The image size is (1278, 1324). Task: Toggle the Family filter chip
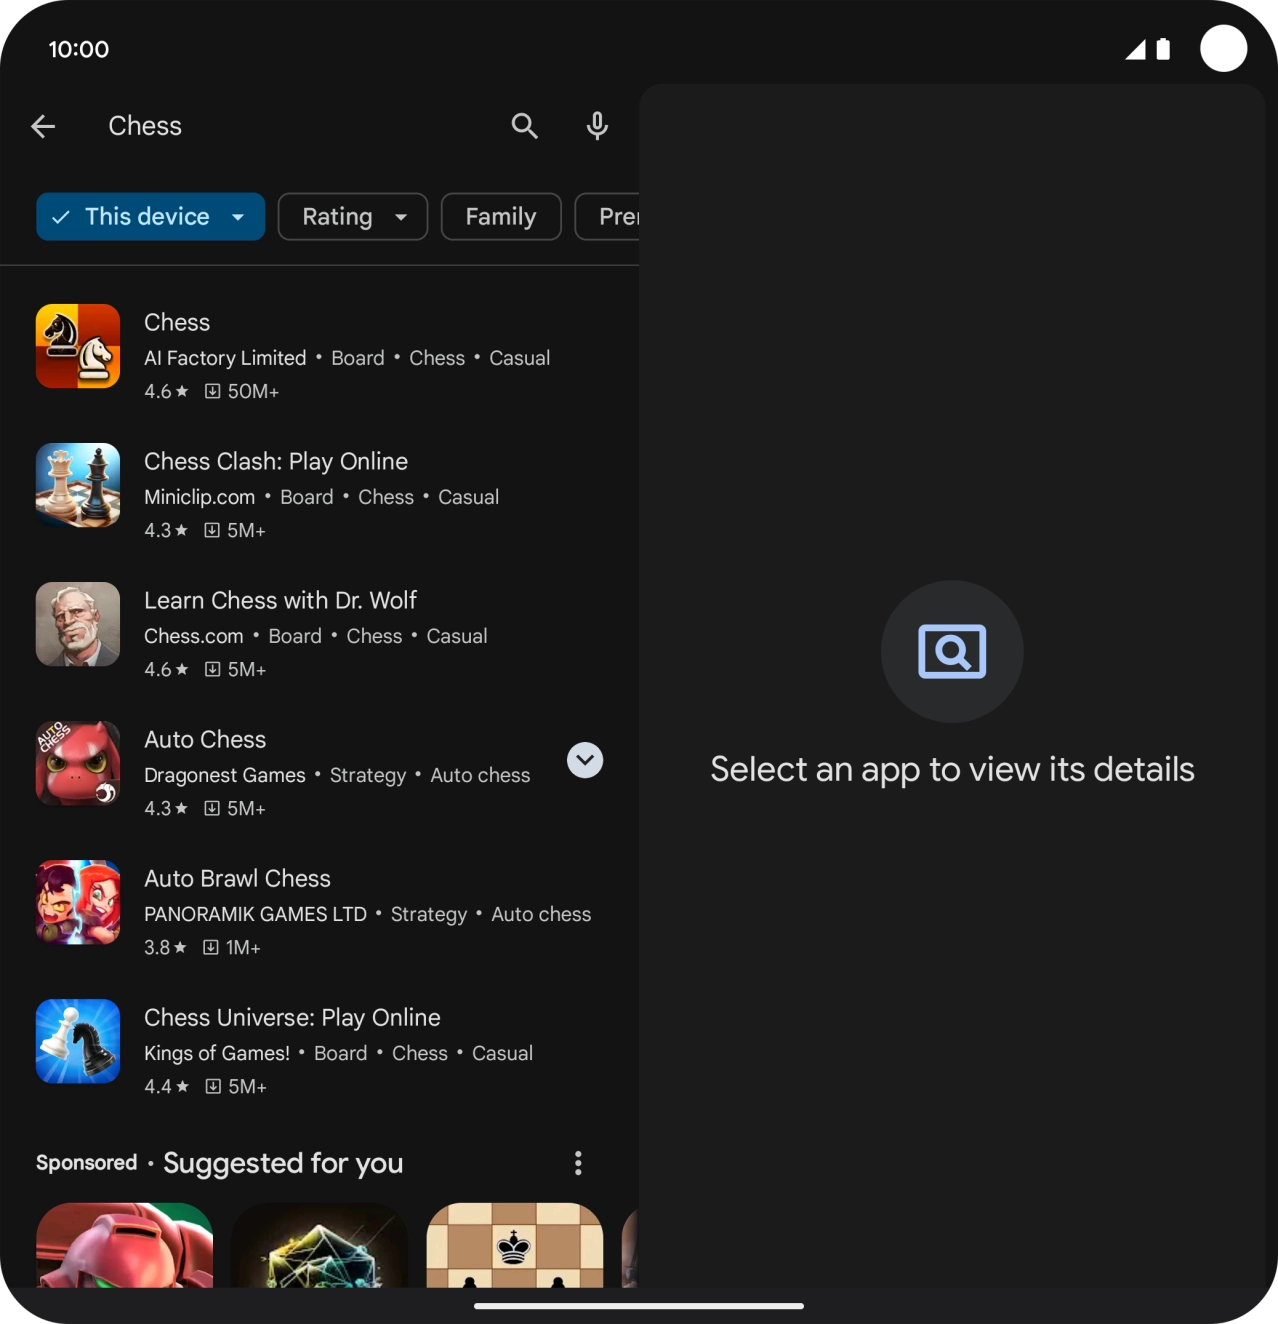[x=500, y=216]
